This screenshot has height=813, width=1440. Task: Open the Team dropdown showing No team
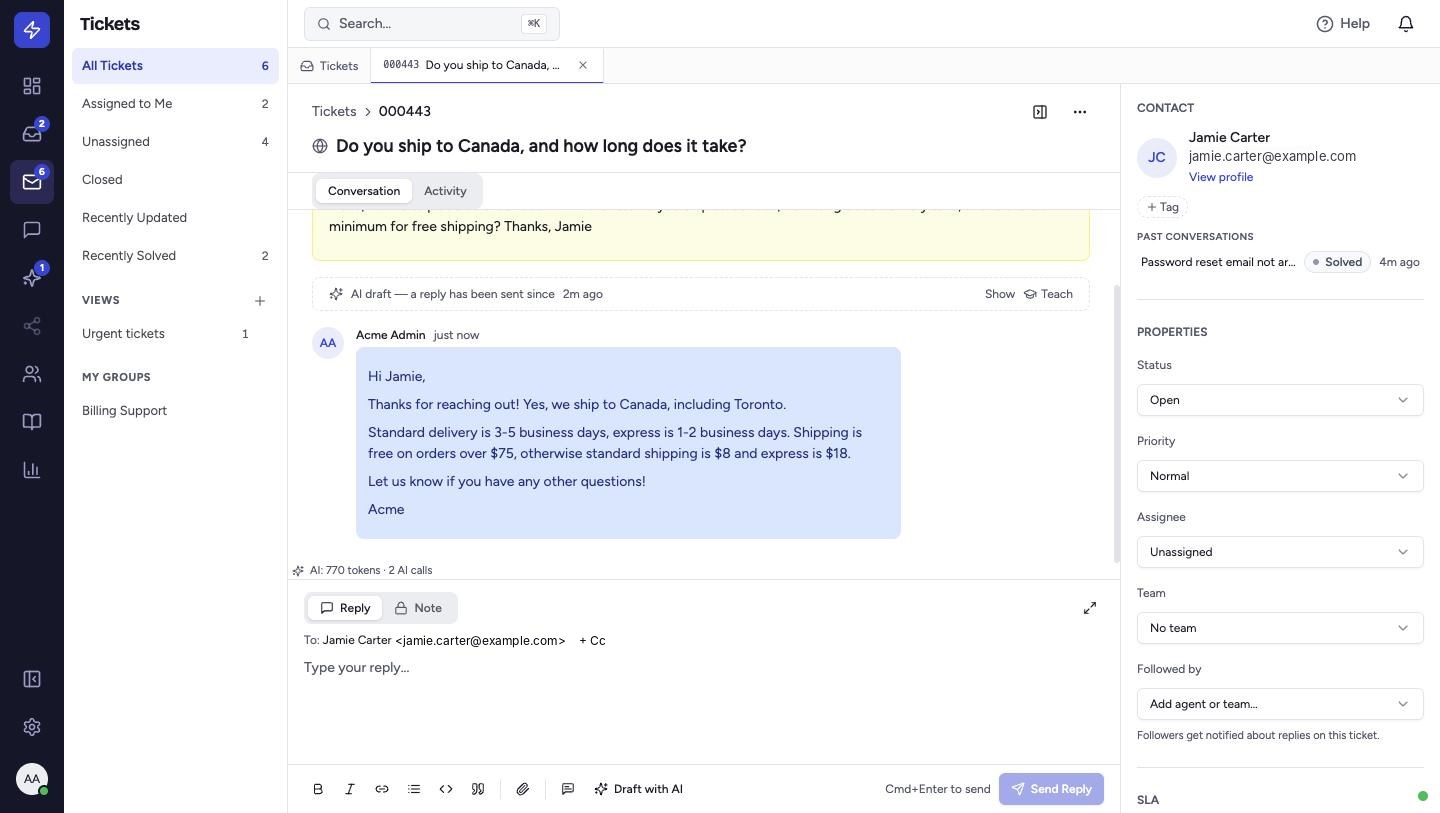pyautogui.click(x=1280, y=628)
